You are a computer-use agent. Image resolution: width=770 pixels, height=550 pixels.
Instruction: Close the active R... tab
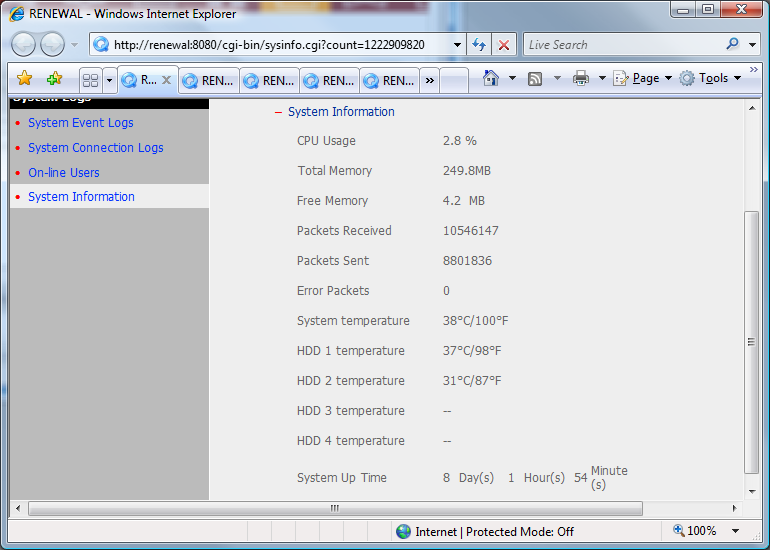[166, 80]
